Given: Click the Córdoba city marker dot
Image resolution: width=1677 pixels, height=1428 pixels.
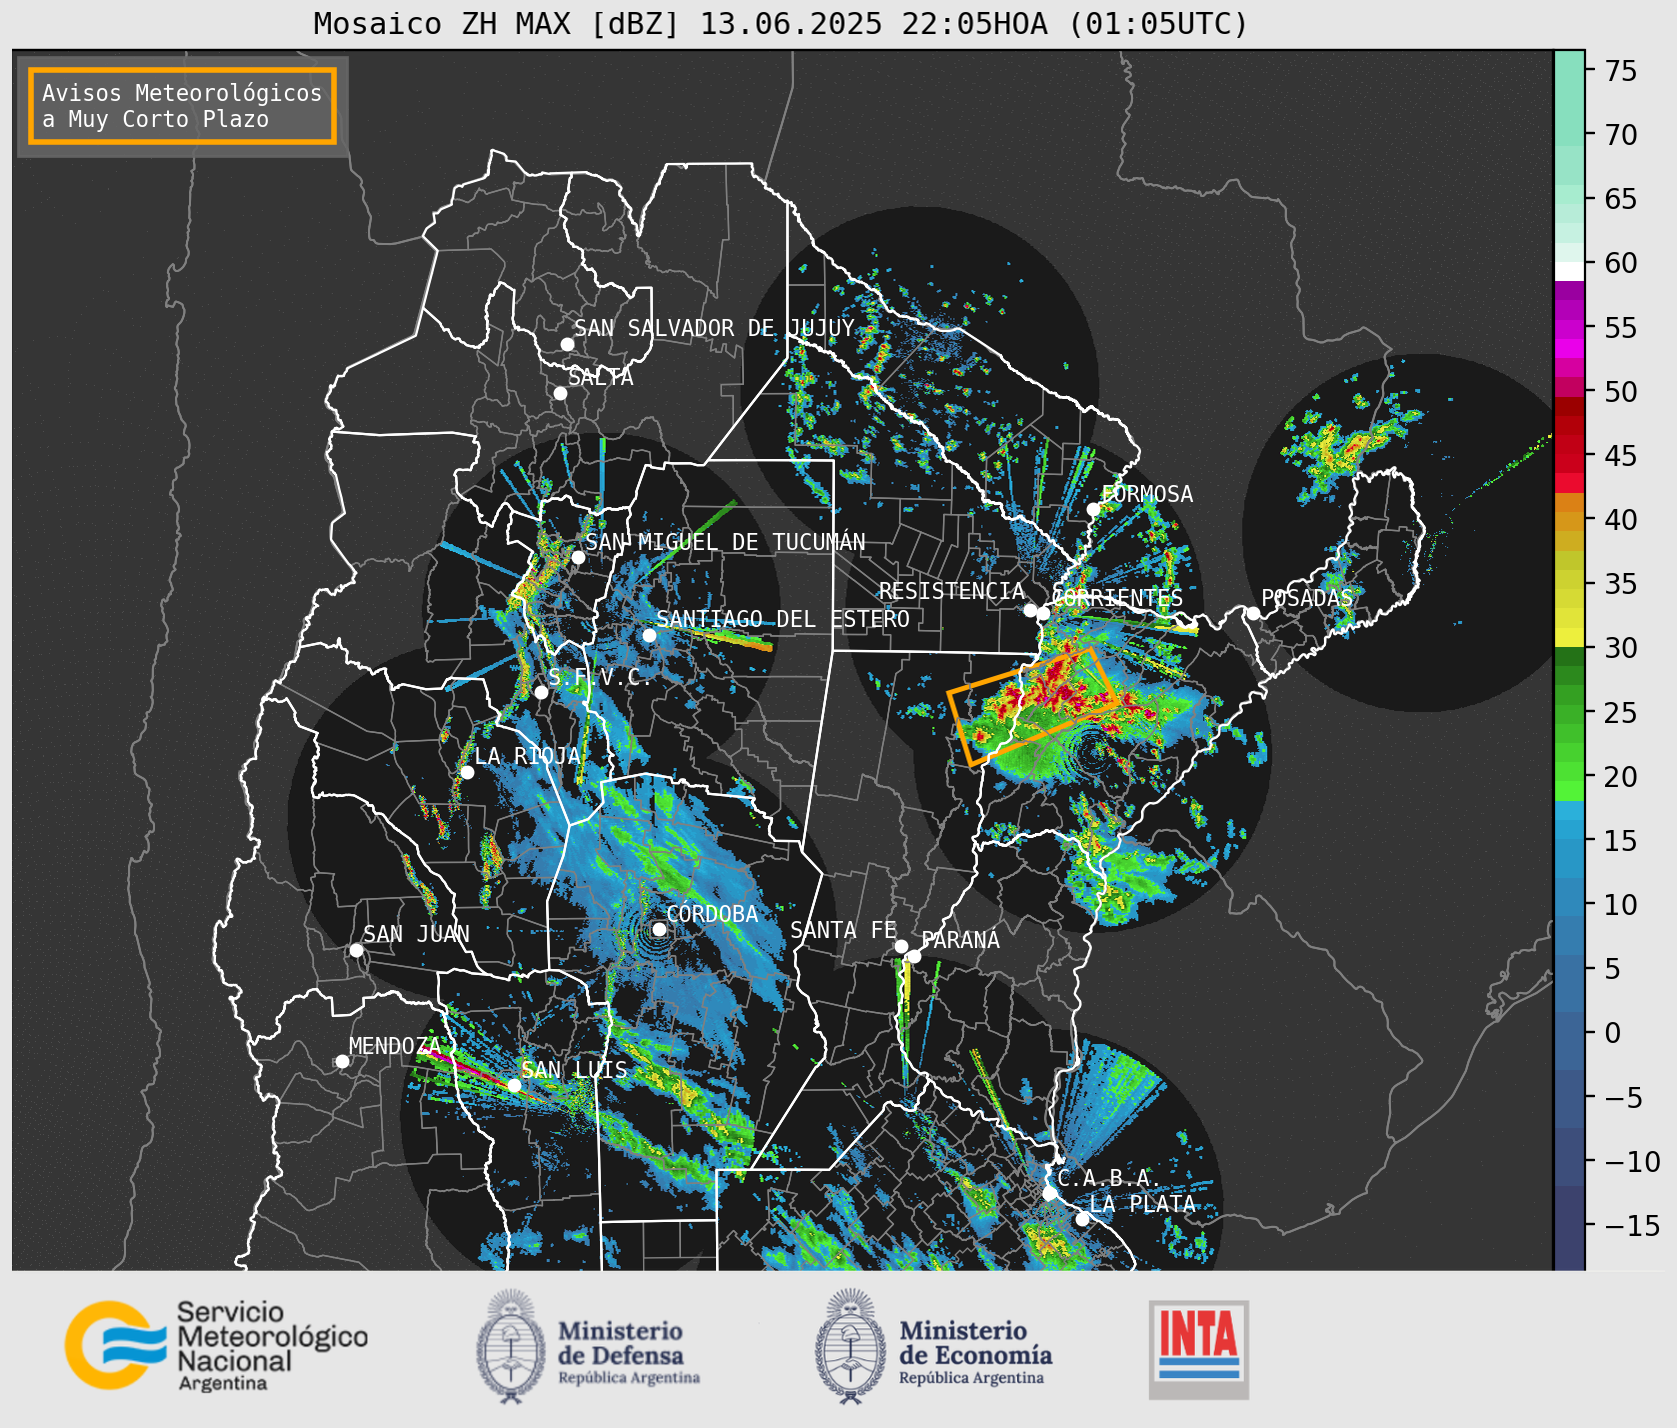Looking at the screenshot, I should click(x=659, y=929).
